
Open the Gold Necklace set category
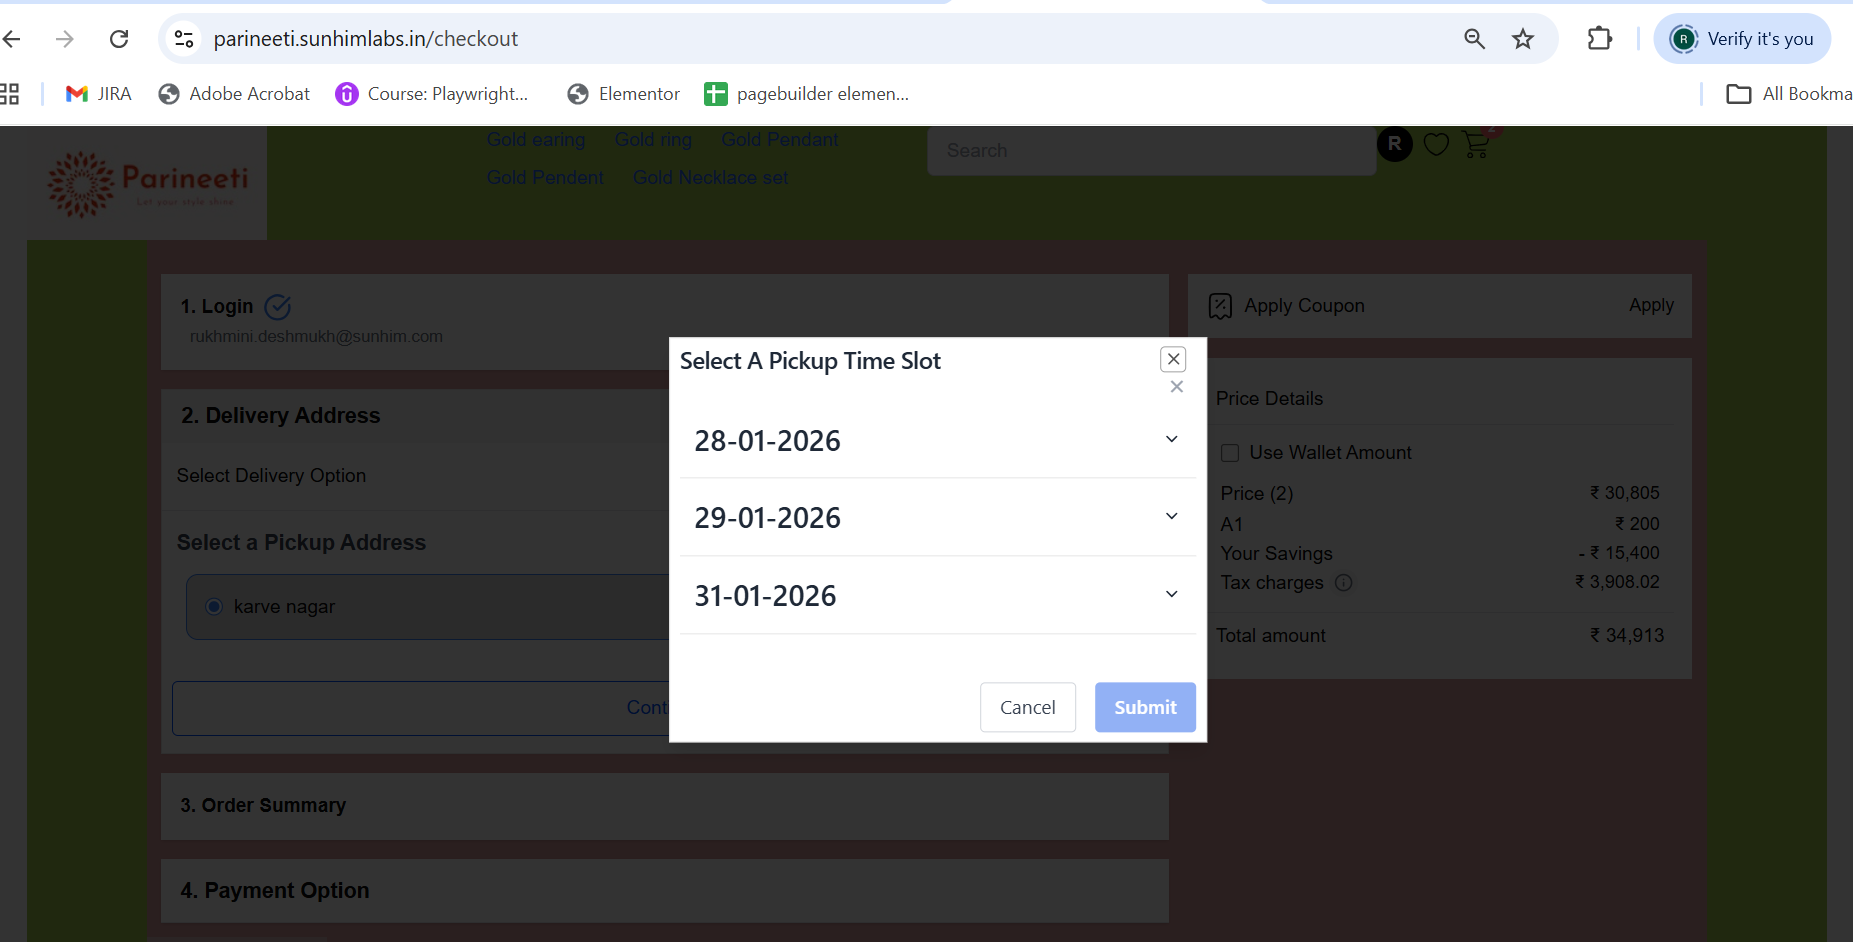point(710,177)
